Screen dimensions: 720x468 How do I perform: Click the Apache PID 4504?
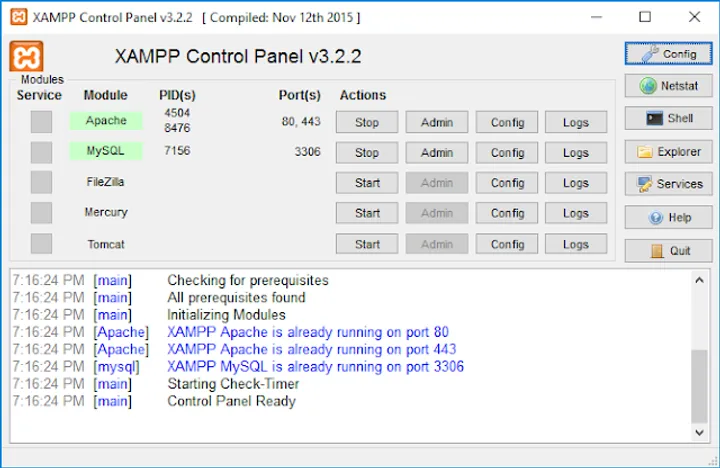(x=177, y=113)
